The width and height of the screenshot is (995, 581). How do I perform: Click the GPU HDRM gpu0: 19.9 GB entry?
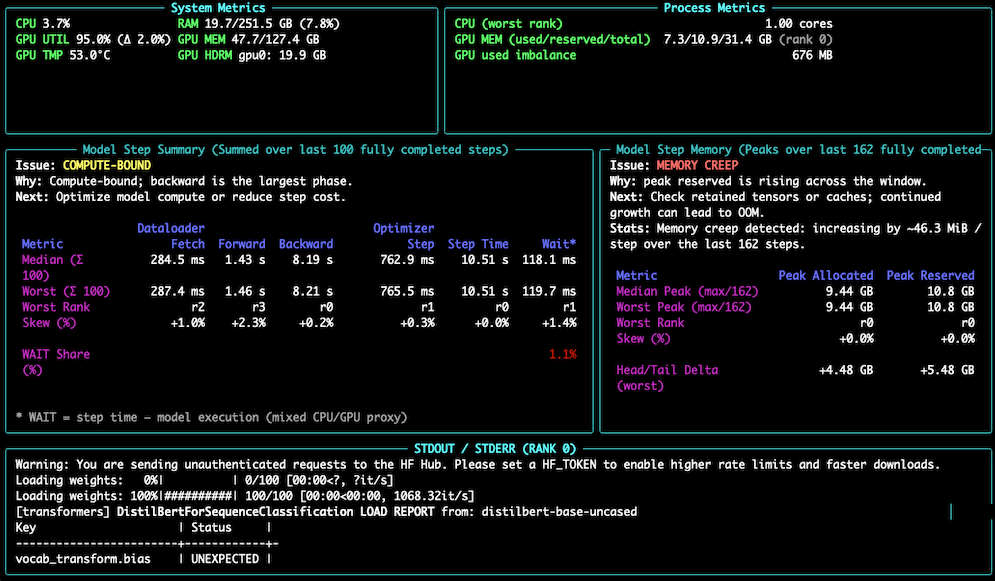[x=251, y=55]
